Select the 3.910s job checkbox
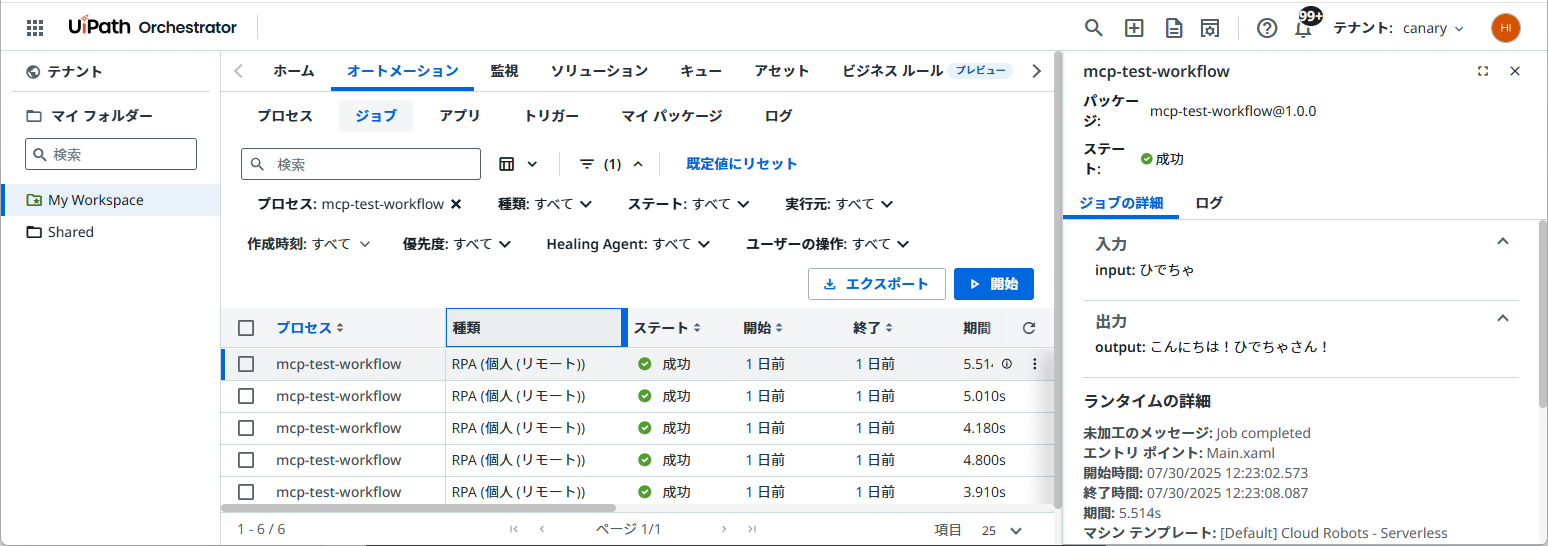This screenshot has height=546, width=1548. click(246, 492)
